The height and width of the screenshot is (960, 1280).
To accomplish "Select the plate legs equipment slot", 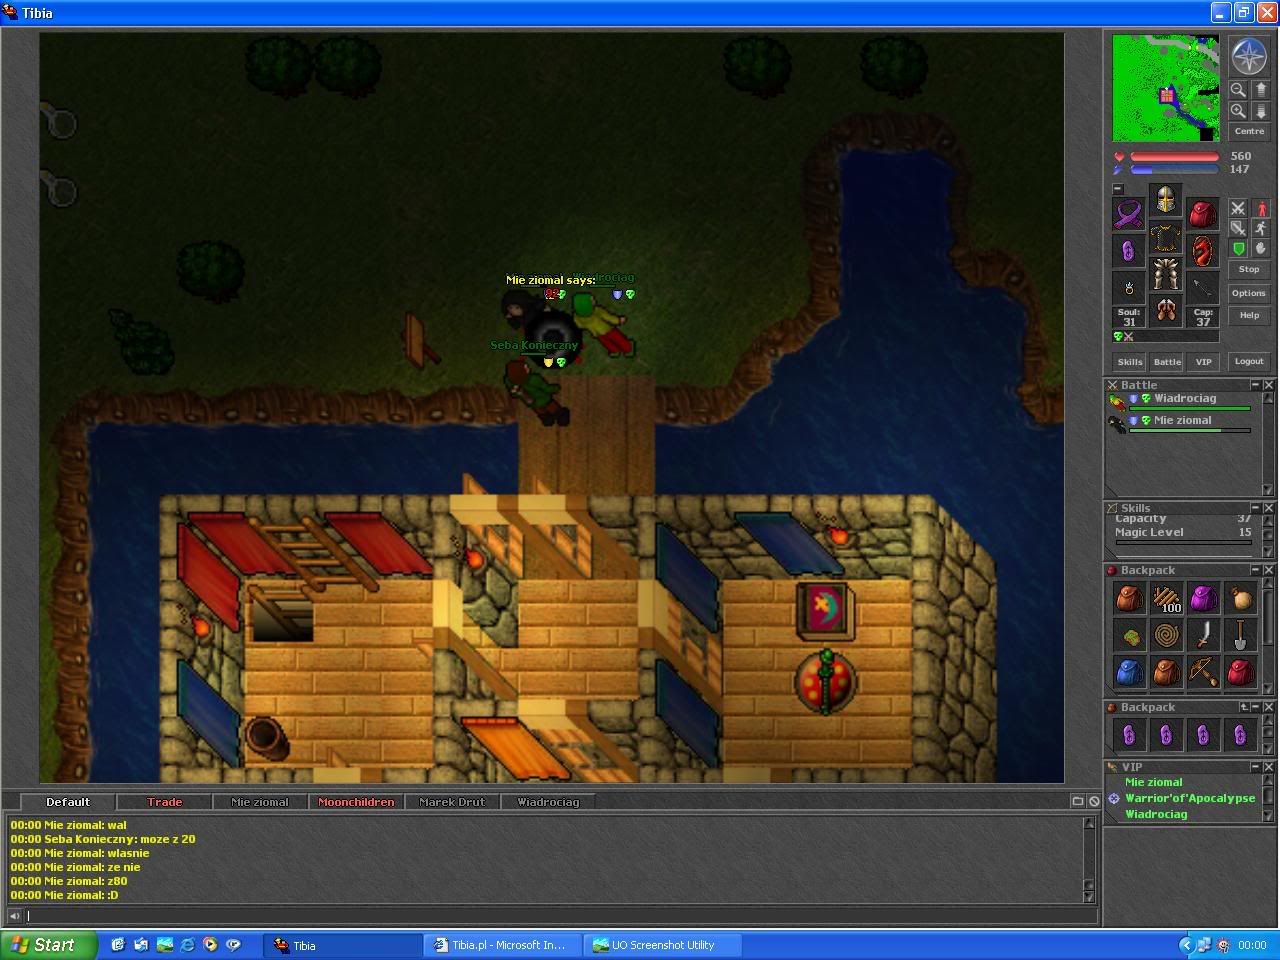I will pos(1165,274).
